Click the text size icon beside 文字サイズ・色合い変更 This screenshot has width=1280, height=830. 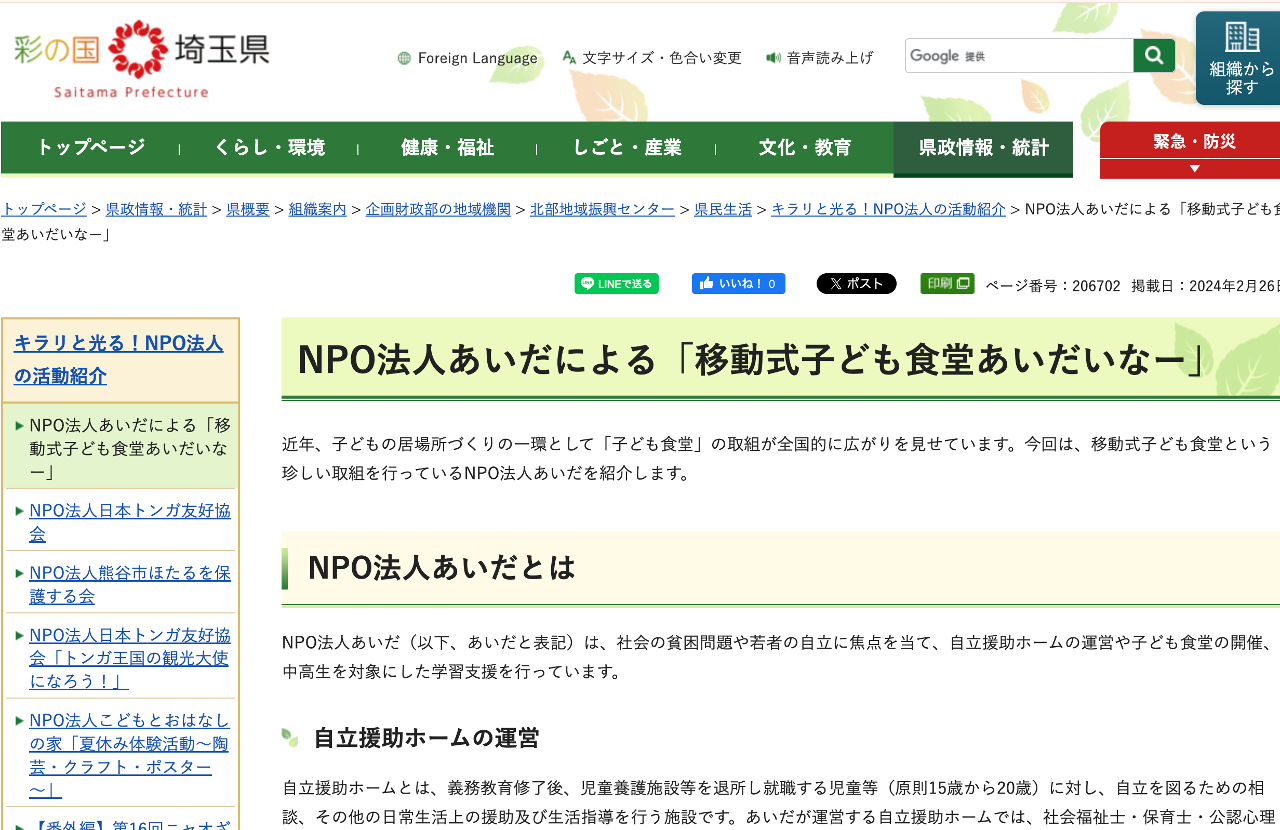click(569, 58)
